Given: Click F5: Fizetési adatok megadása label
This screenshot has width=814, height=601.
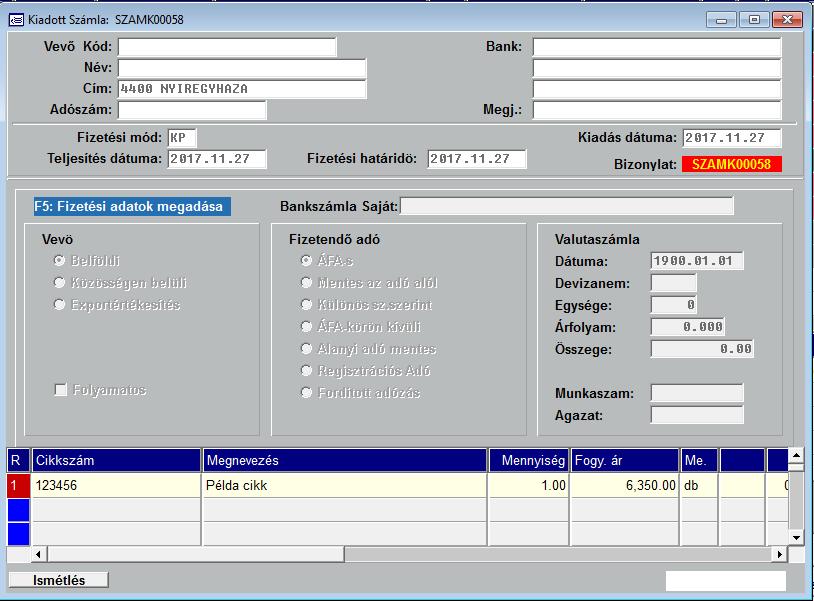Looking at the screenshot, I should coord(132,206).
